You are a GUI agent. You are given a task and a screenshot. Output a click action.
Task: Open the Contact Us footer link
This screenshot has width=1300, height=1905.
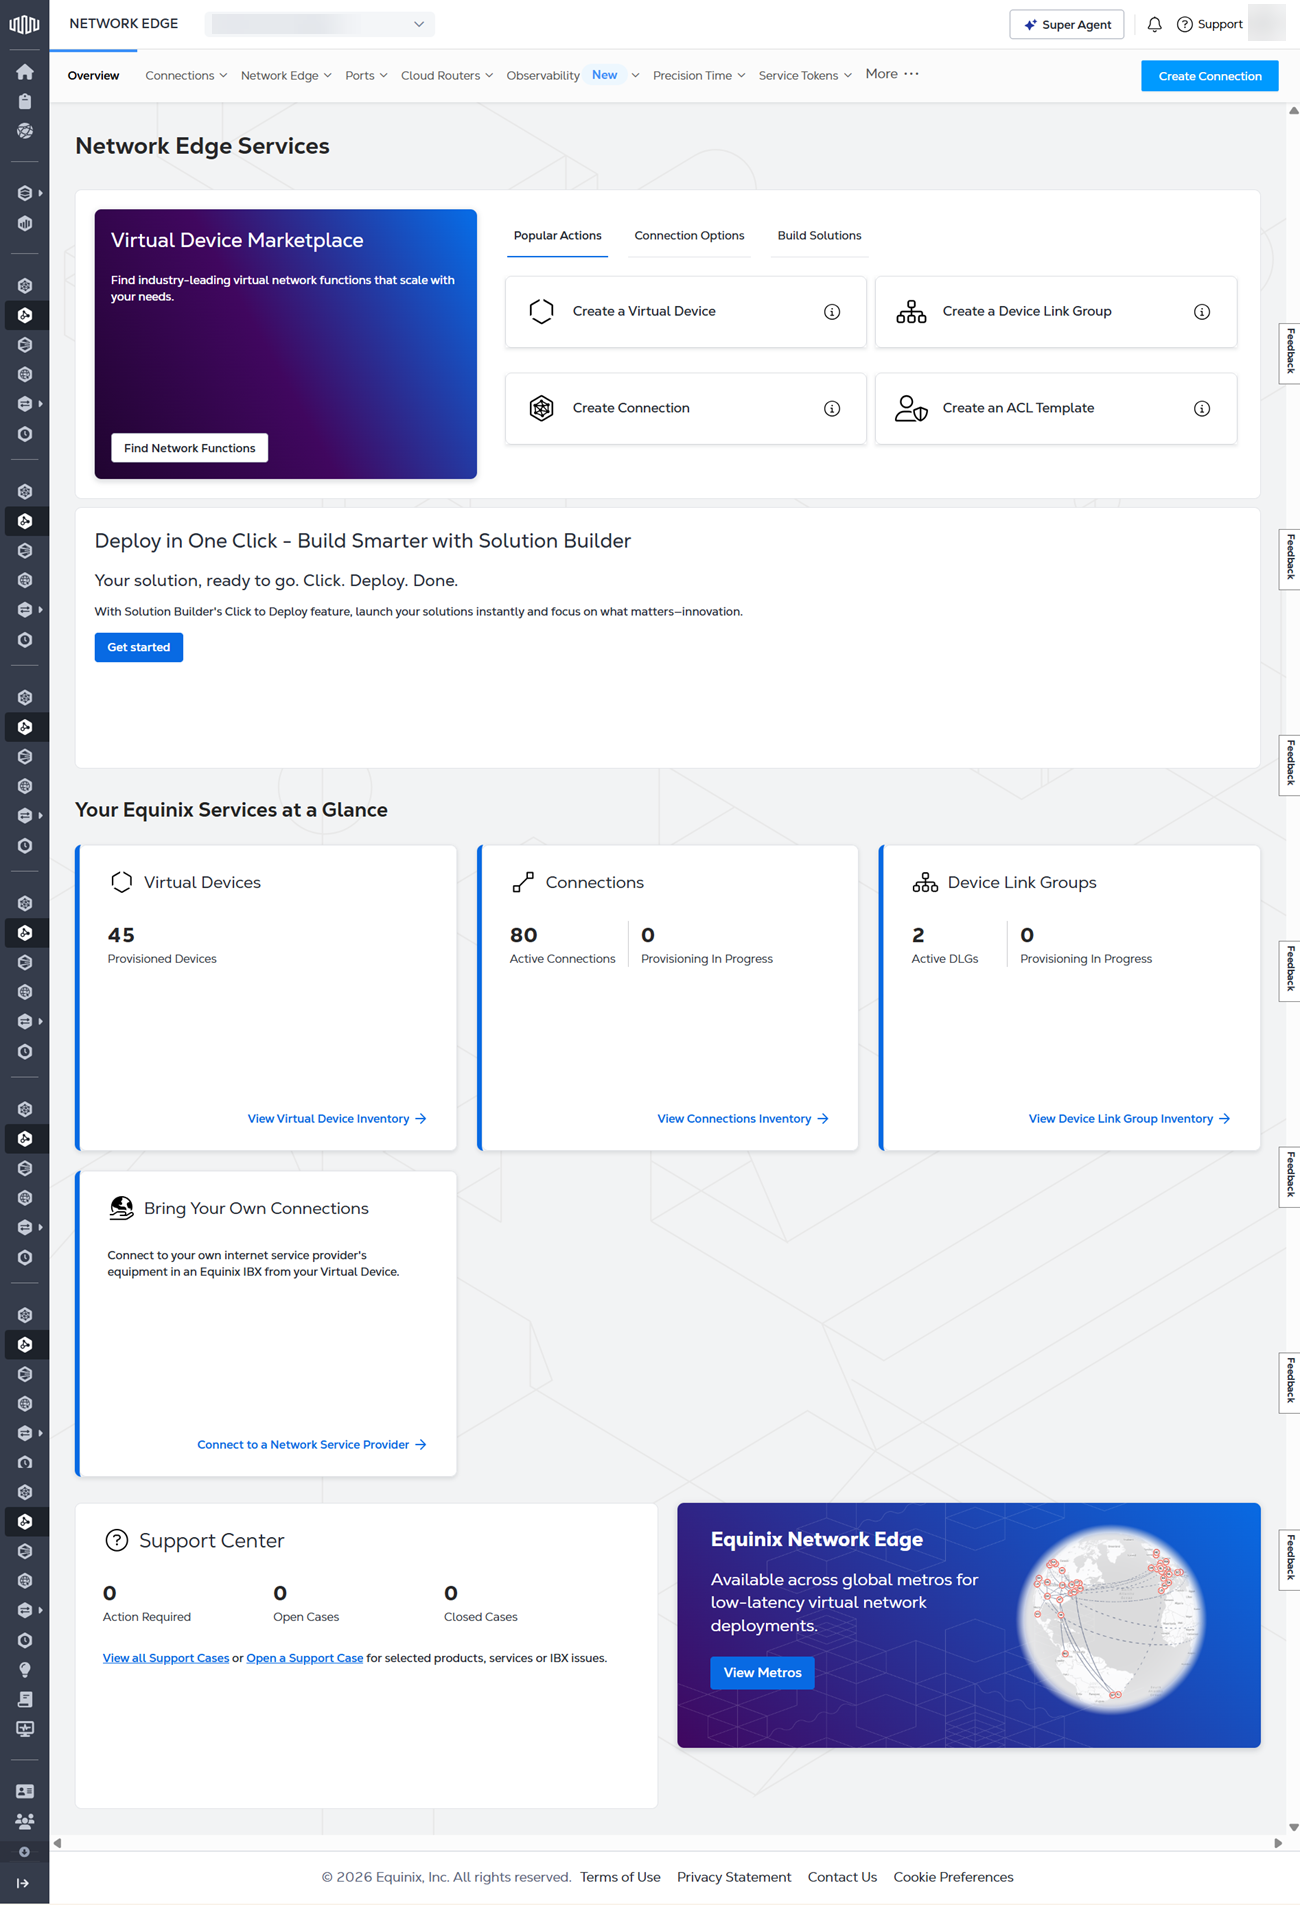[x=842, y=1877]
